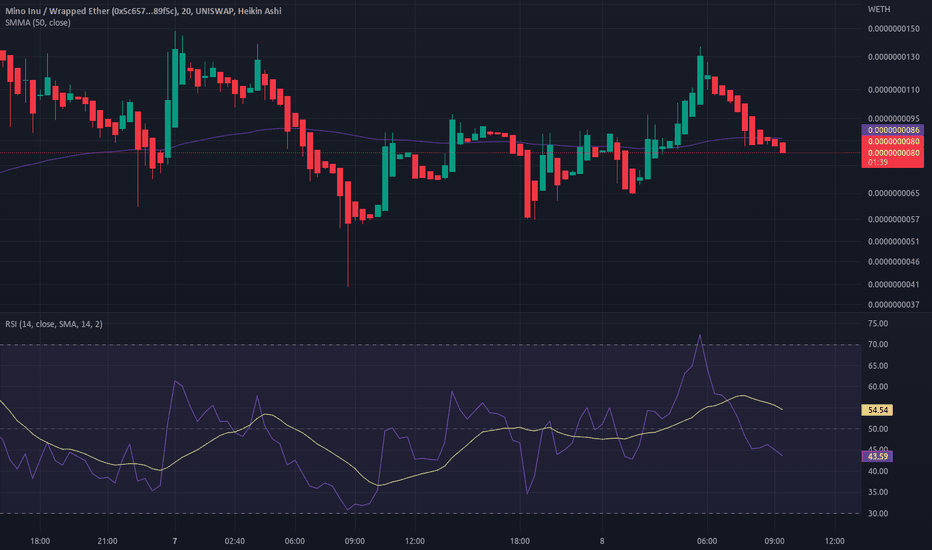Select the RSI (14, close, SMA, 14, 2) legend

[53, 324]
